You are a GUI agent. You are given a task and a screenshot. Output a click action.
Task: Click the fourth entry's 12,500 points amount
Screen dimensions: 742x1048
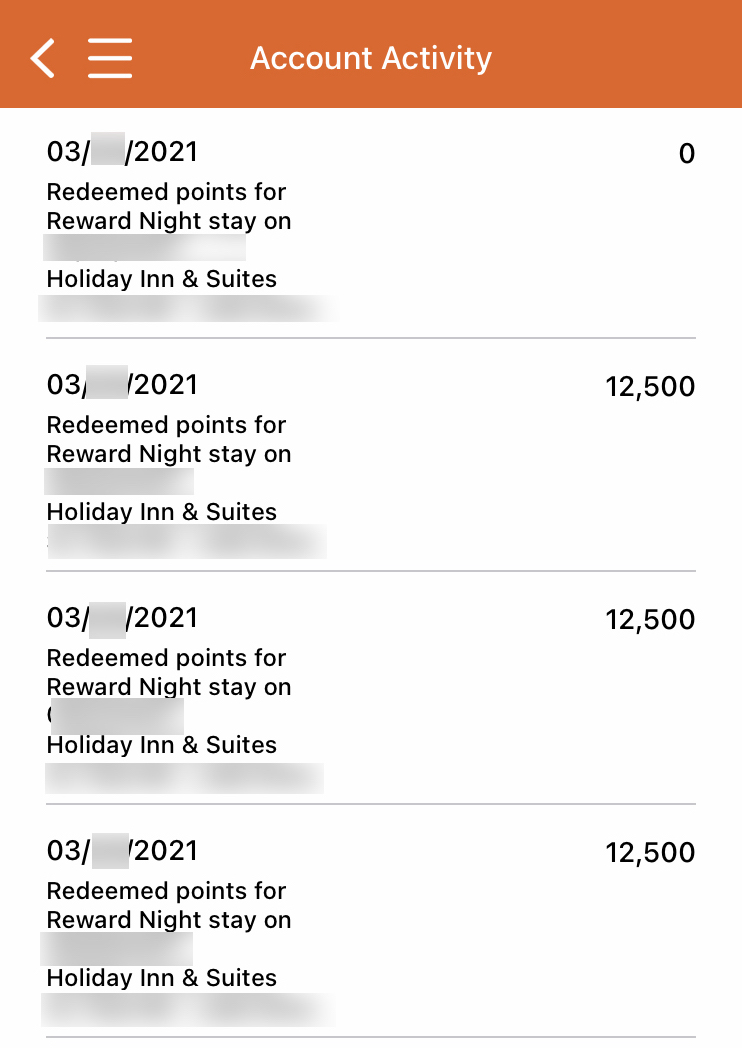650,853
